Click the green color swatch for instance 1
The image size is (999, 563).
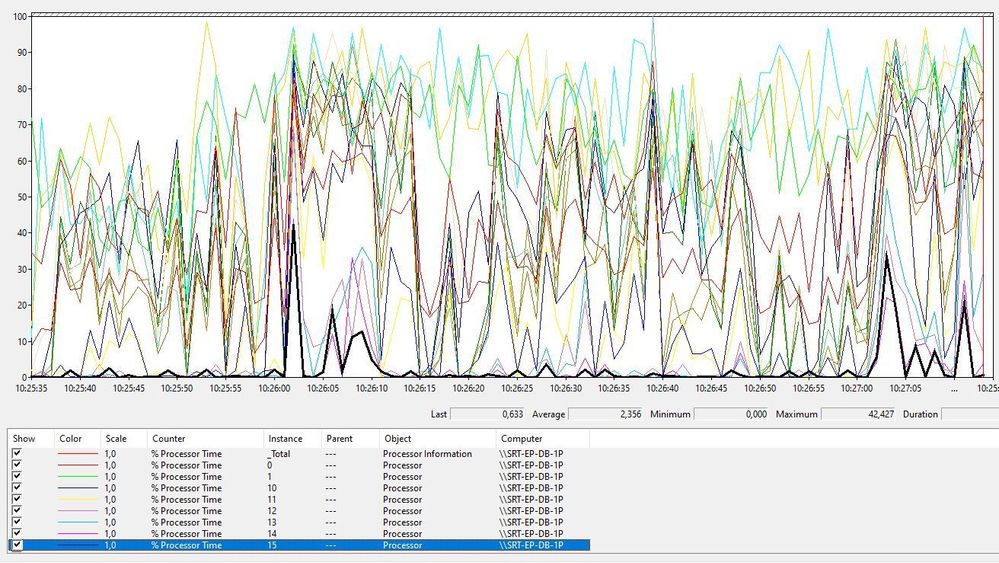tap(78, 476)
